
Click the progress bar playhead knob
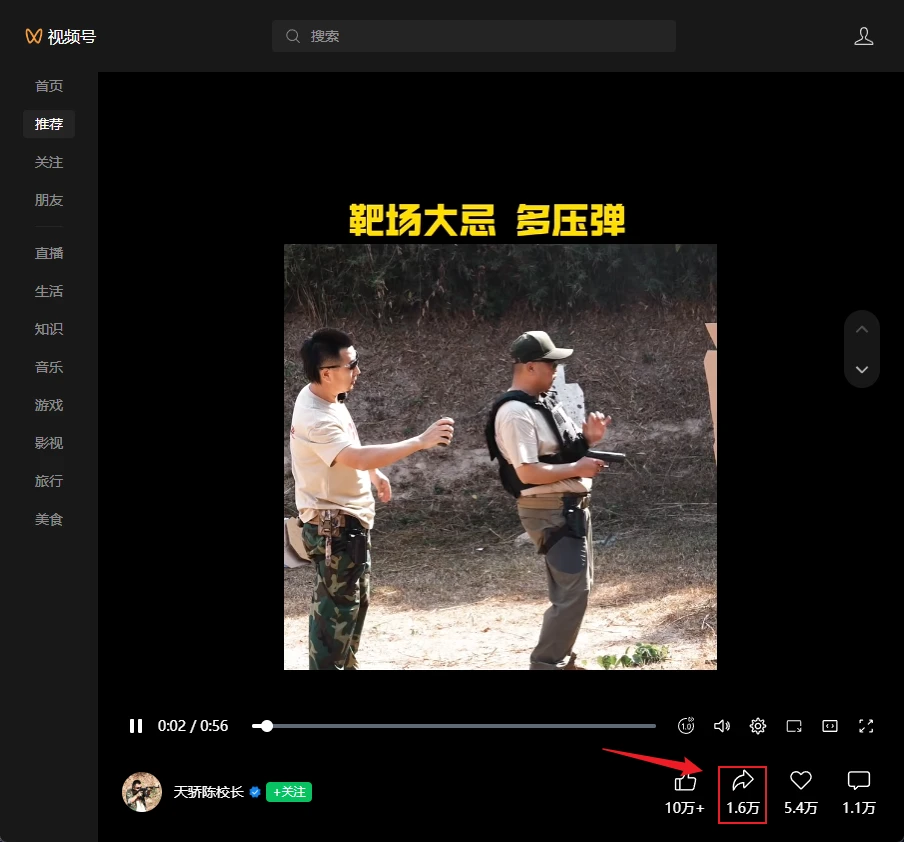click(x=266, y=726)
